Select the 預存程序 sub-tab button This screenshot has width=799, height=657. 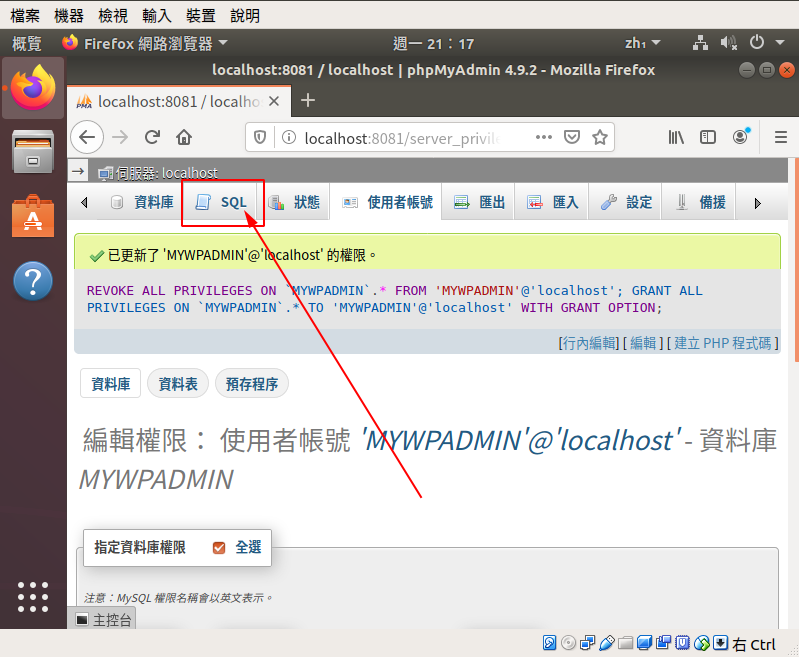(252, 383)
